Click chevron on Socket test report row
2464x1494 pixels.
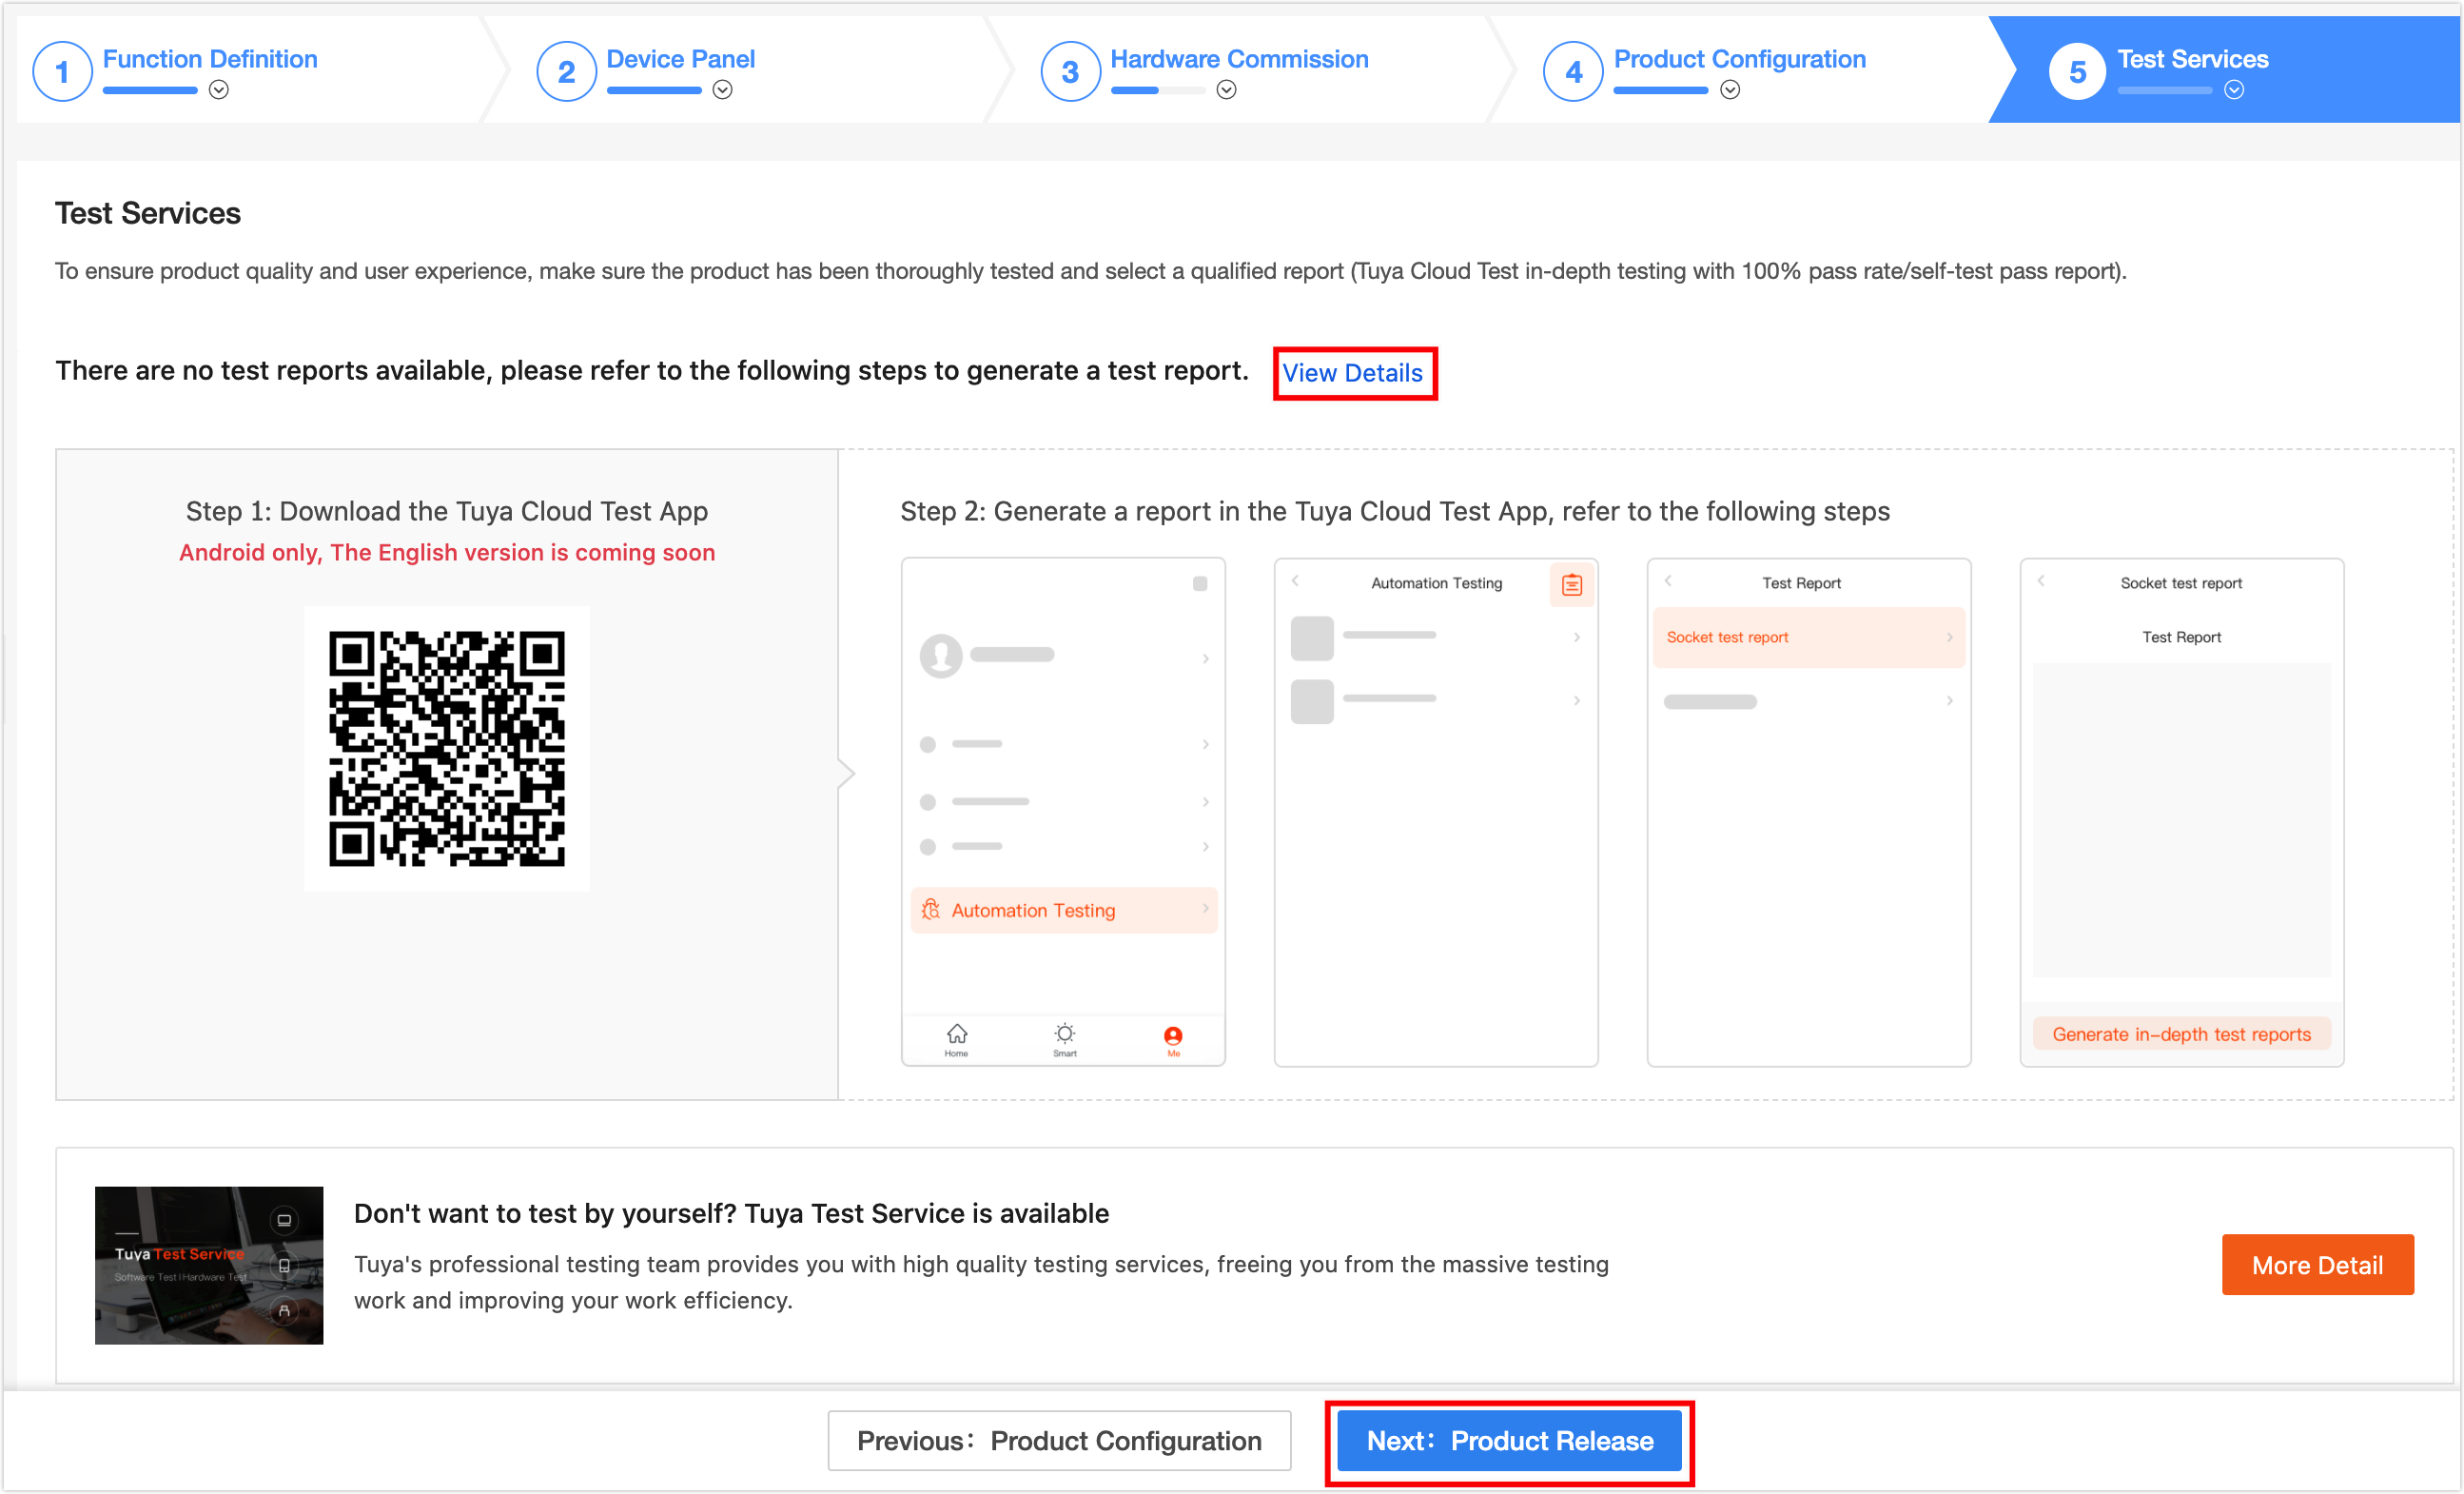click(x=1949, y=637)
